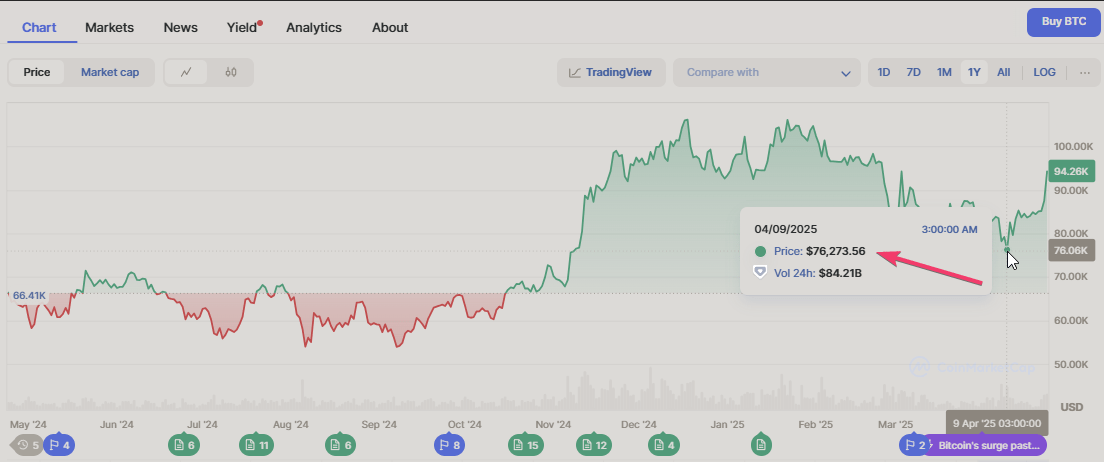The height and width of the screenshot is (462, 1104).
Task: Click the history marker labeled 5
Action: coord(27,445)
